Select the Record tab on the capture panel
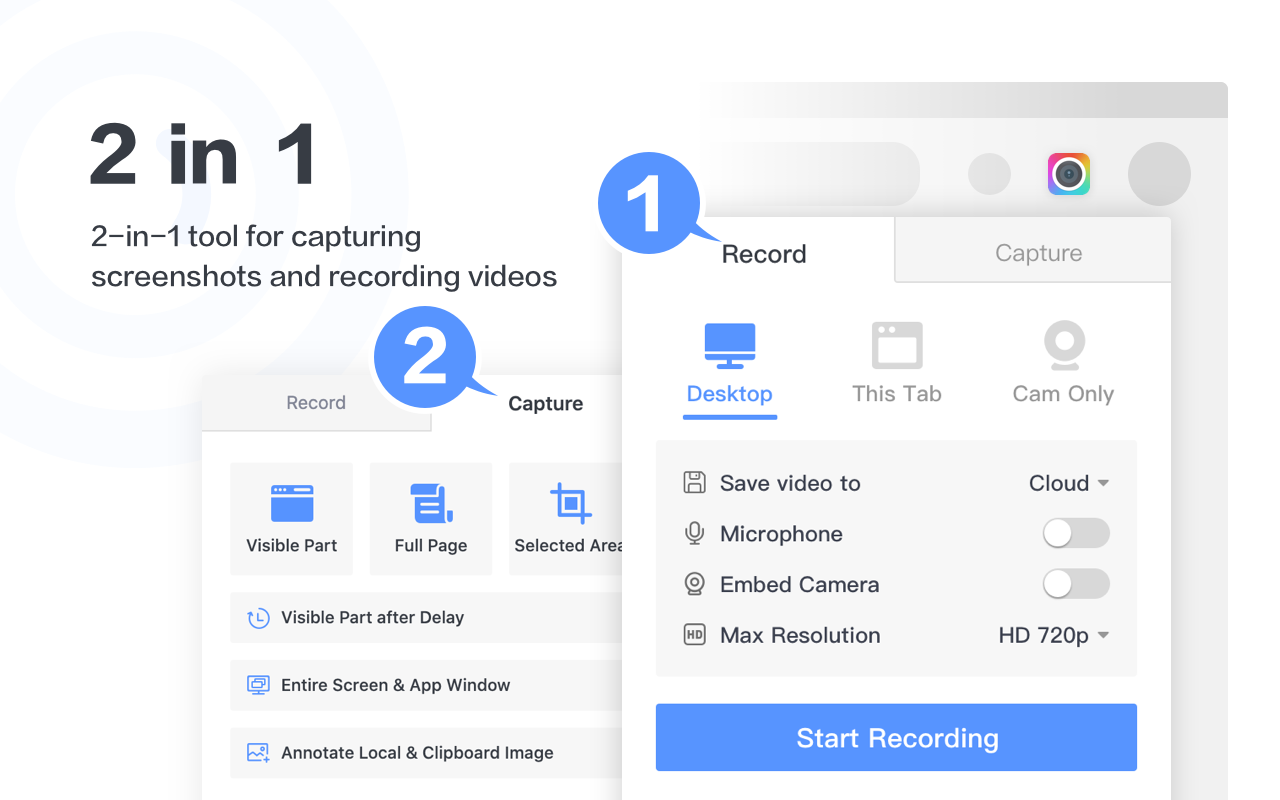The image size is (1280, 800). click(316, 402)
